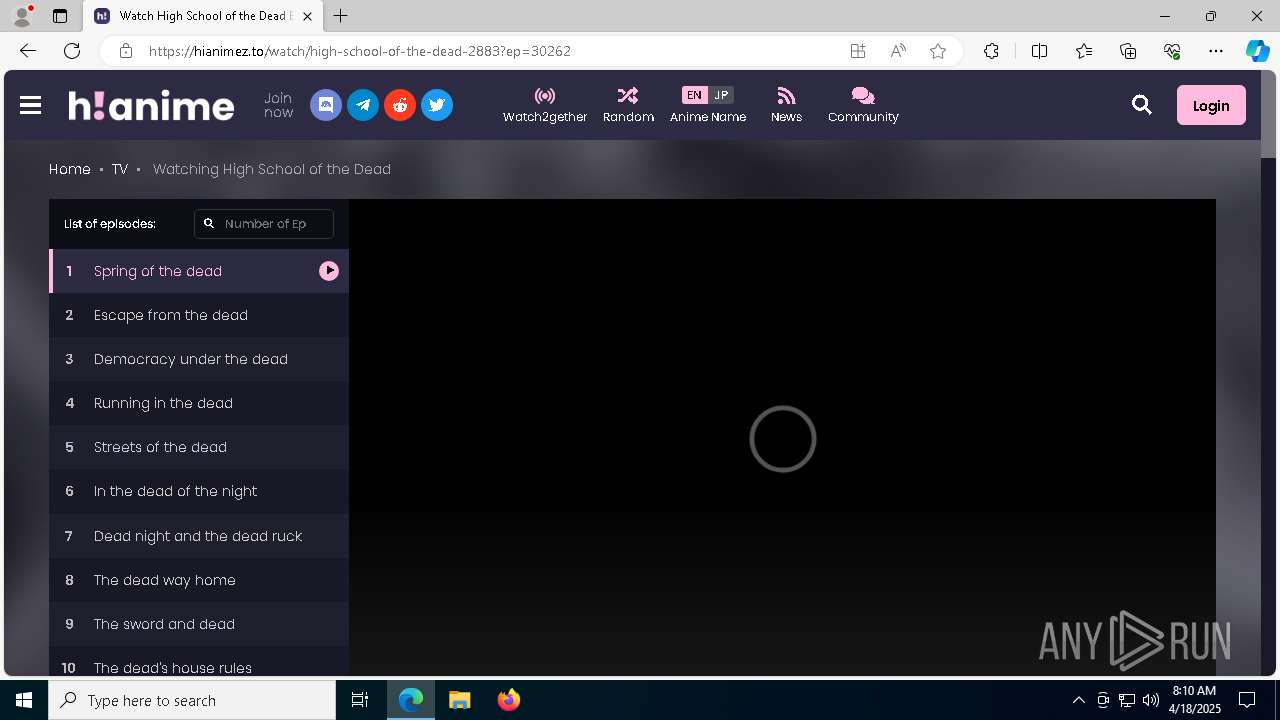1280x720 pixels.
Task: Go to TV breadcrumb
Action: coord(120,169)
